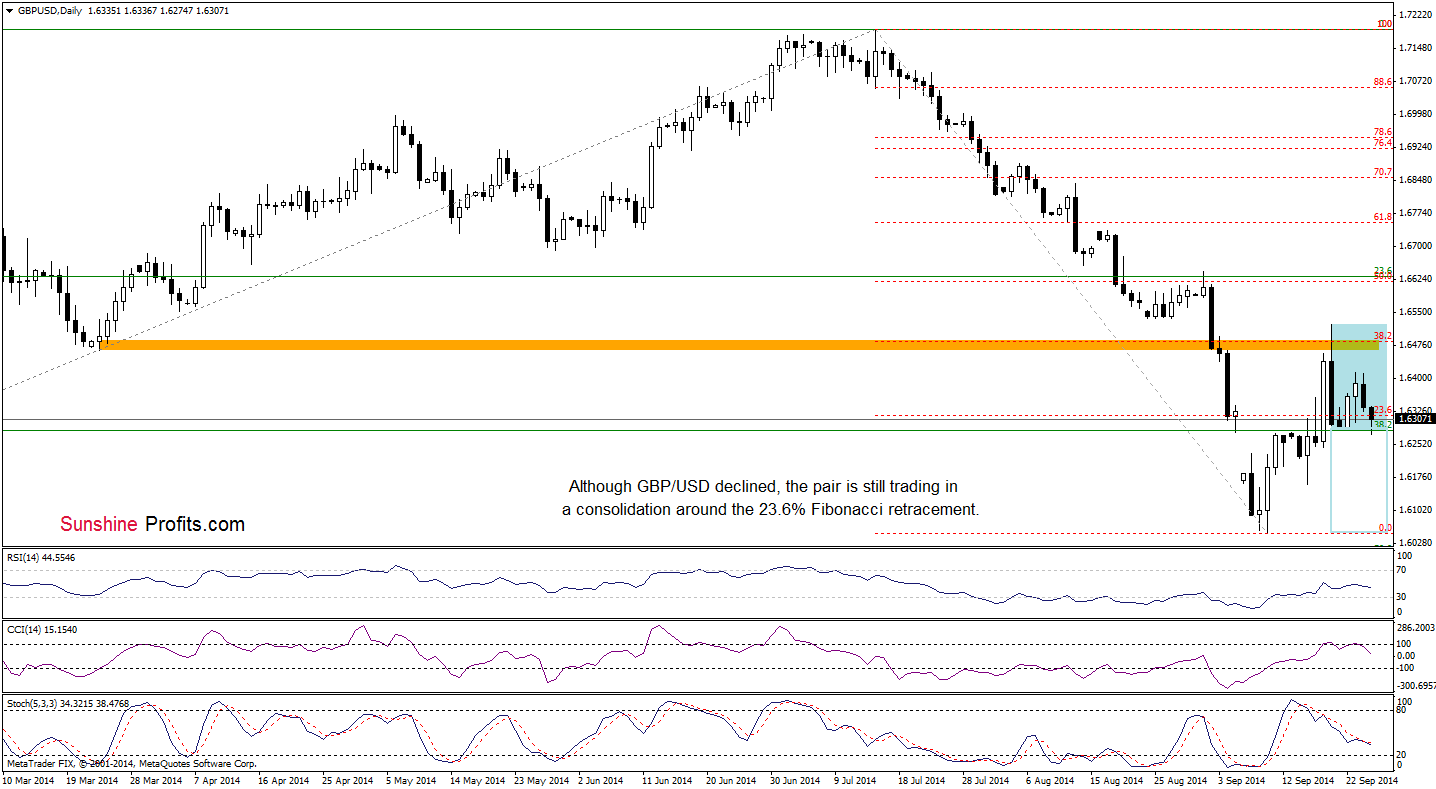Click the consolidation comment text annotation
The width and height of the screenshot is (1436, 789).
[x=773, y=498]
